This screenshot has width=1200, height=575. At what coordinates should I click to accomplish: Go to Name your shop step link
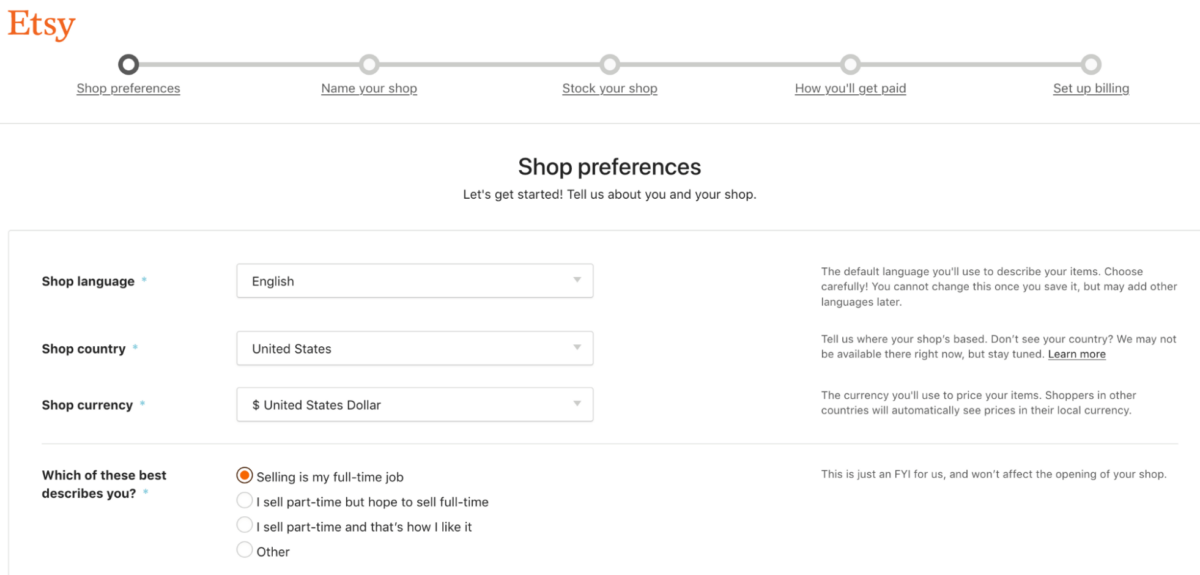[x=369, y=88]
